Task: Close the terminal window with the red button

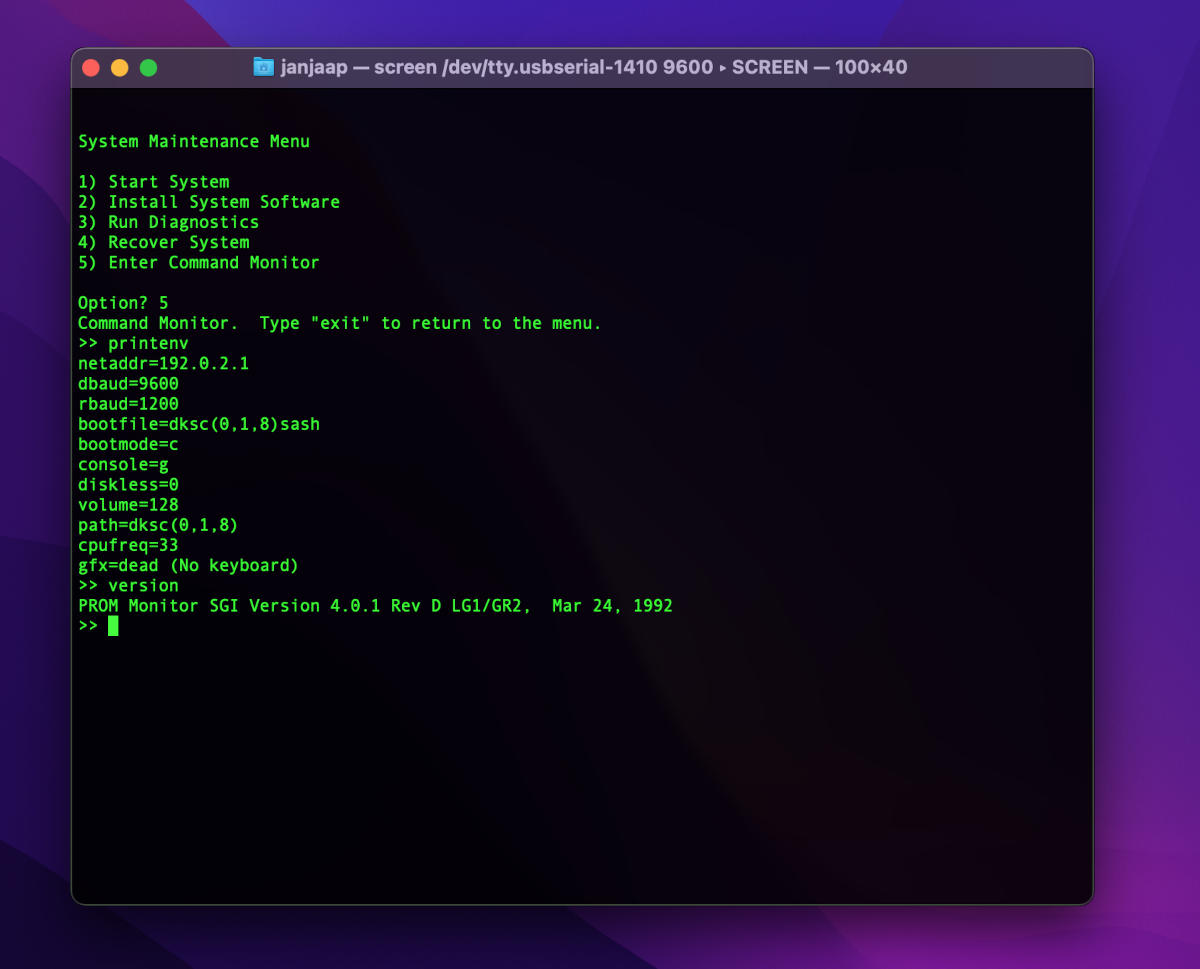Action: [x=91, y=68]
